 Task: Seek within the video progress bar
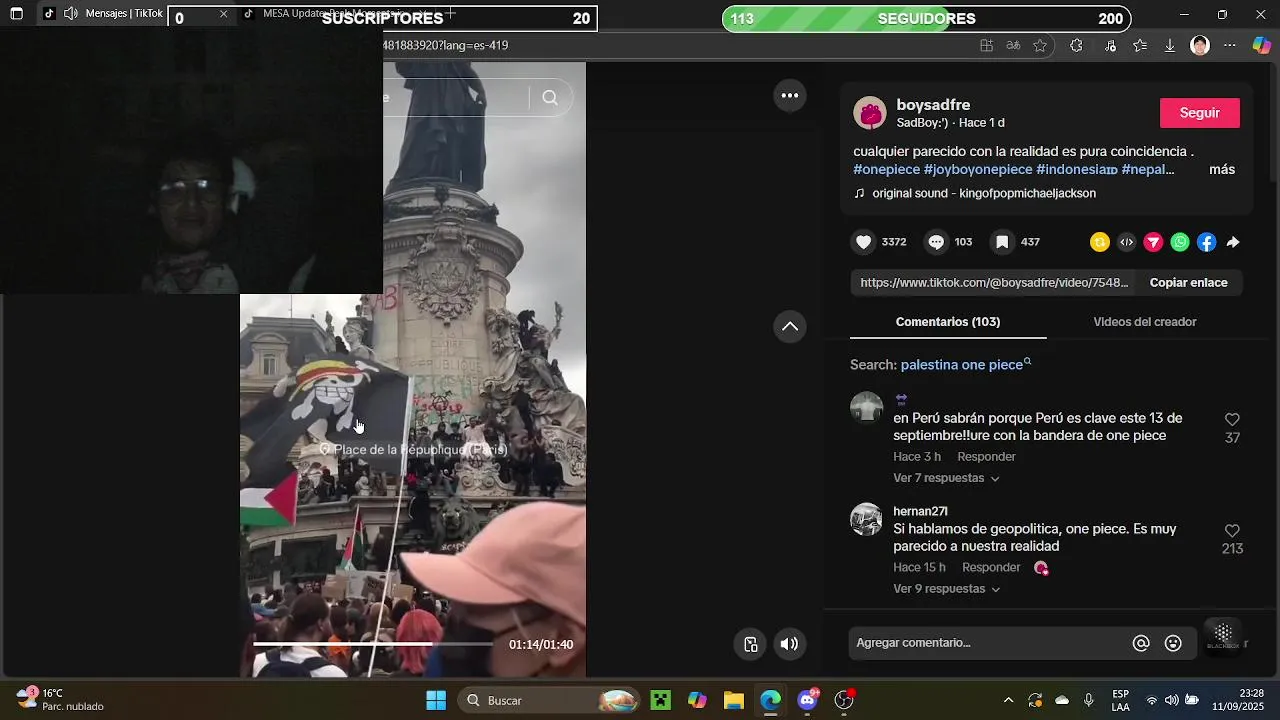(x=372, y=645)
